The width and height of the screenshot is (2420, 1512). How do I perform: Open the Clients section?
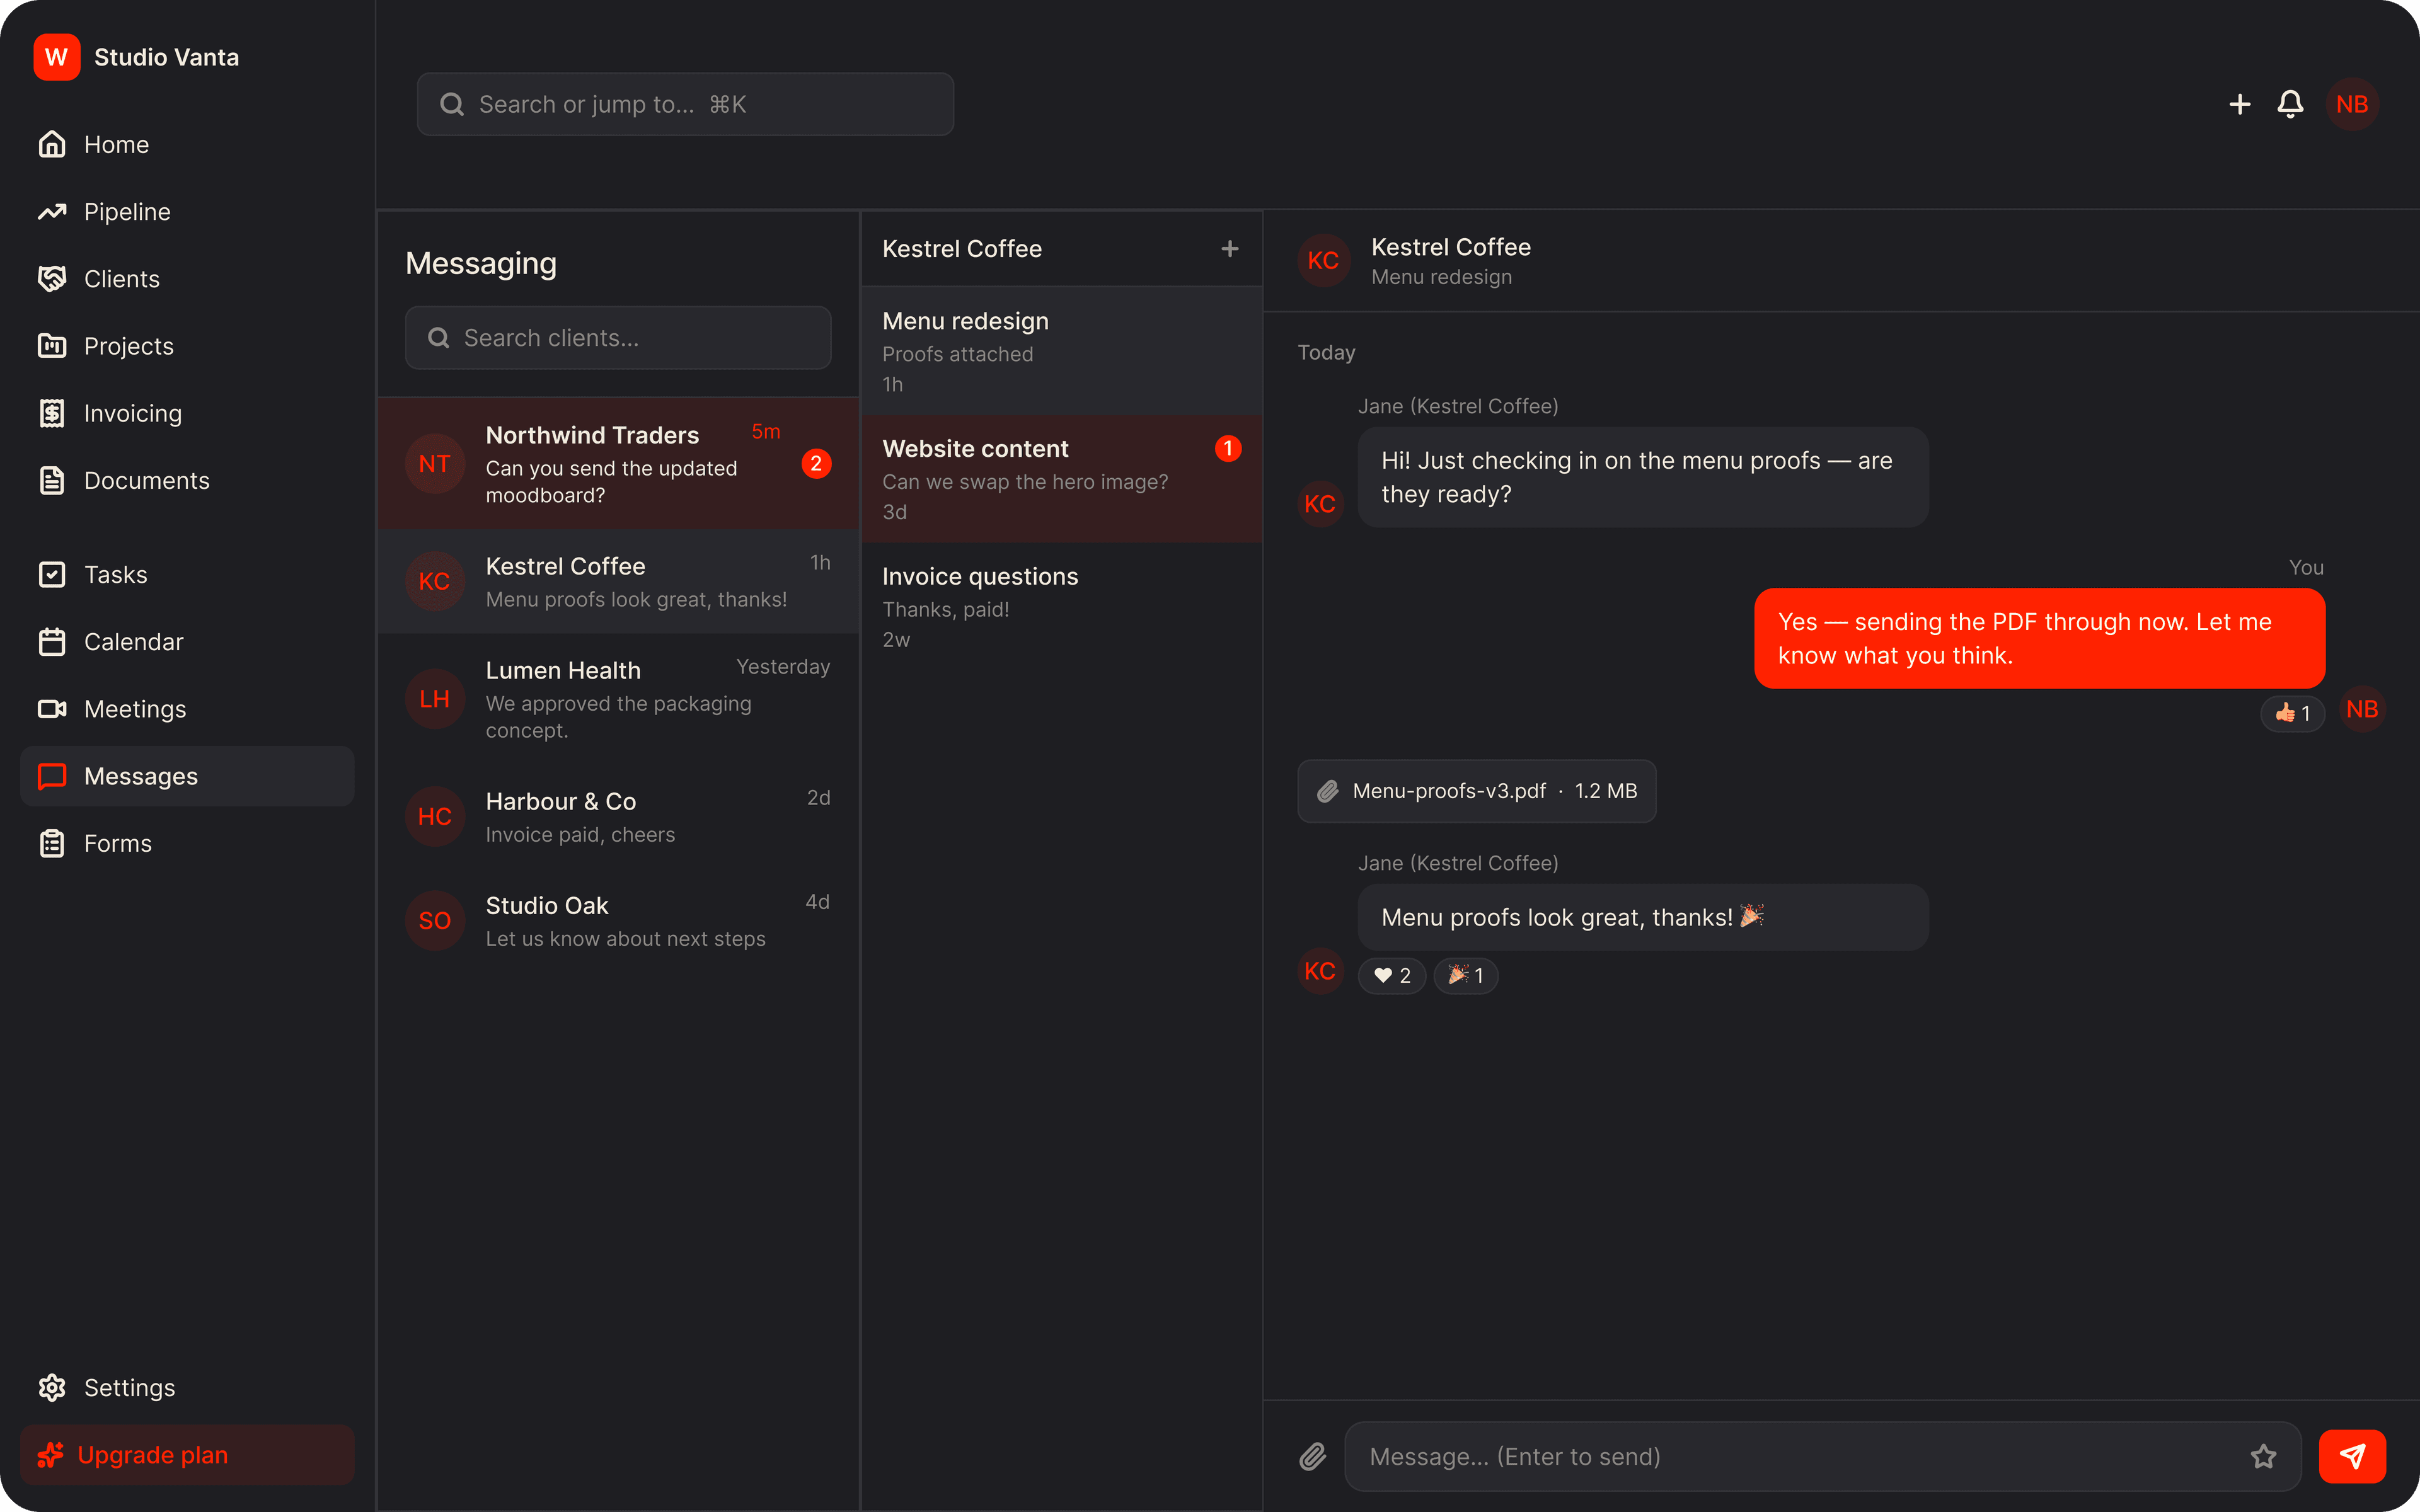187,279
